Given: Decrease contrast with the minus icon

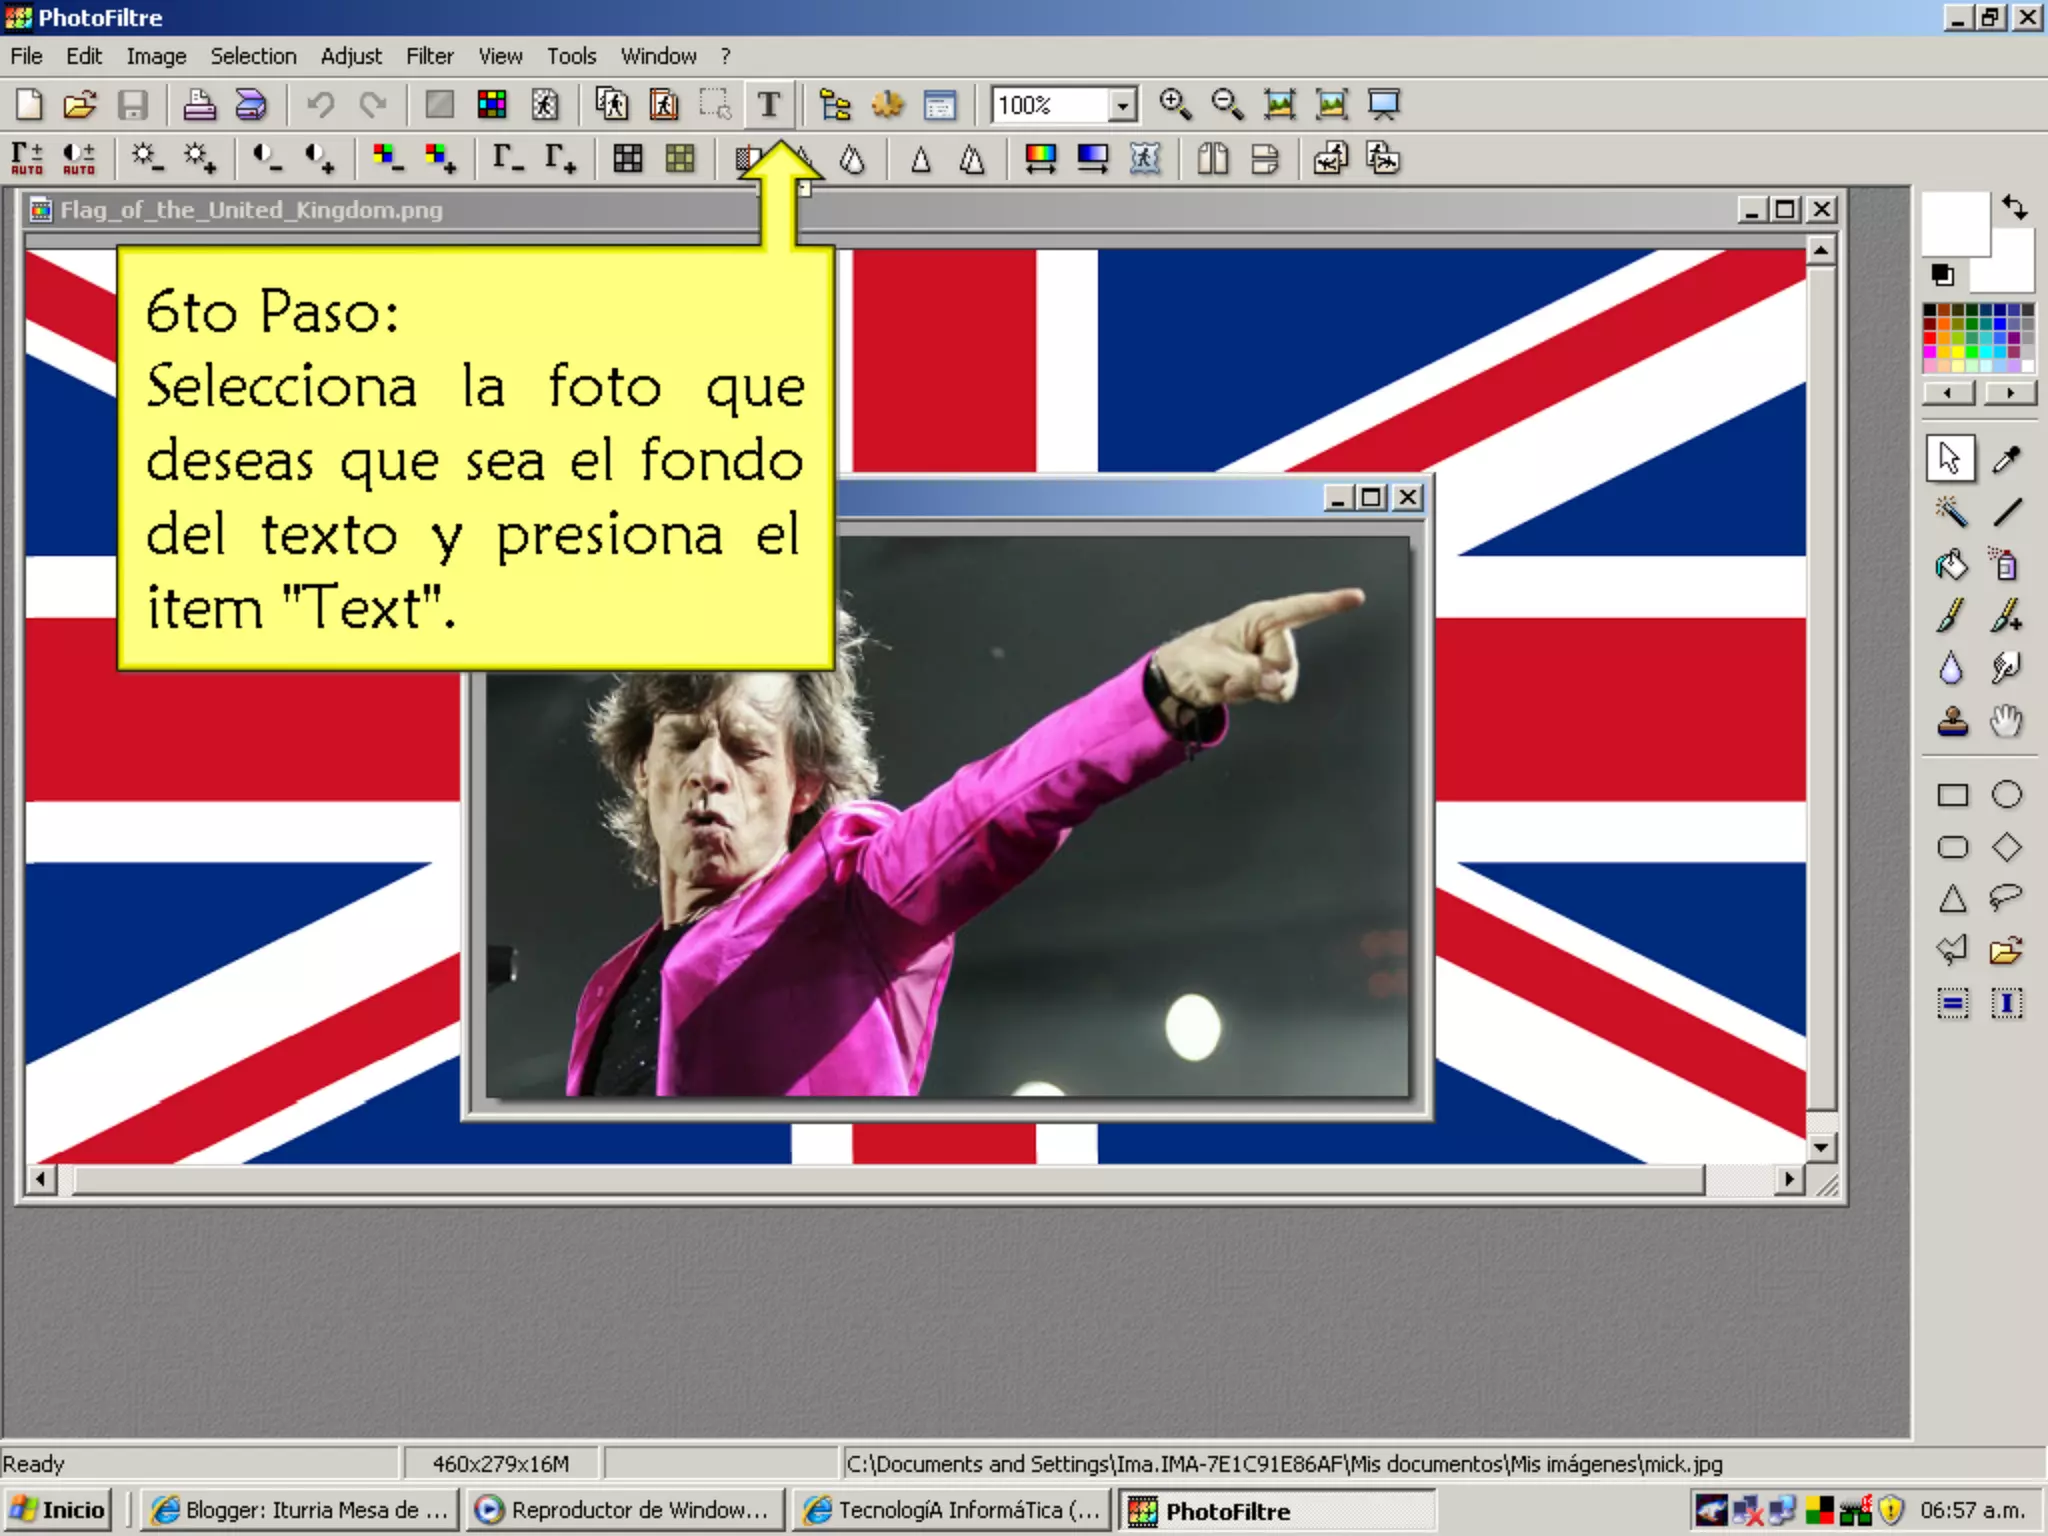Looking at the screenshot, I should pos(267,158).
